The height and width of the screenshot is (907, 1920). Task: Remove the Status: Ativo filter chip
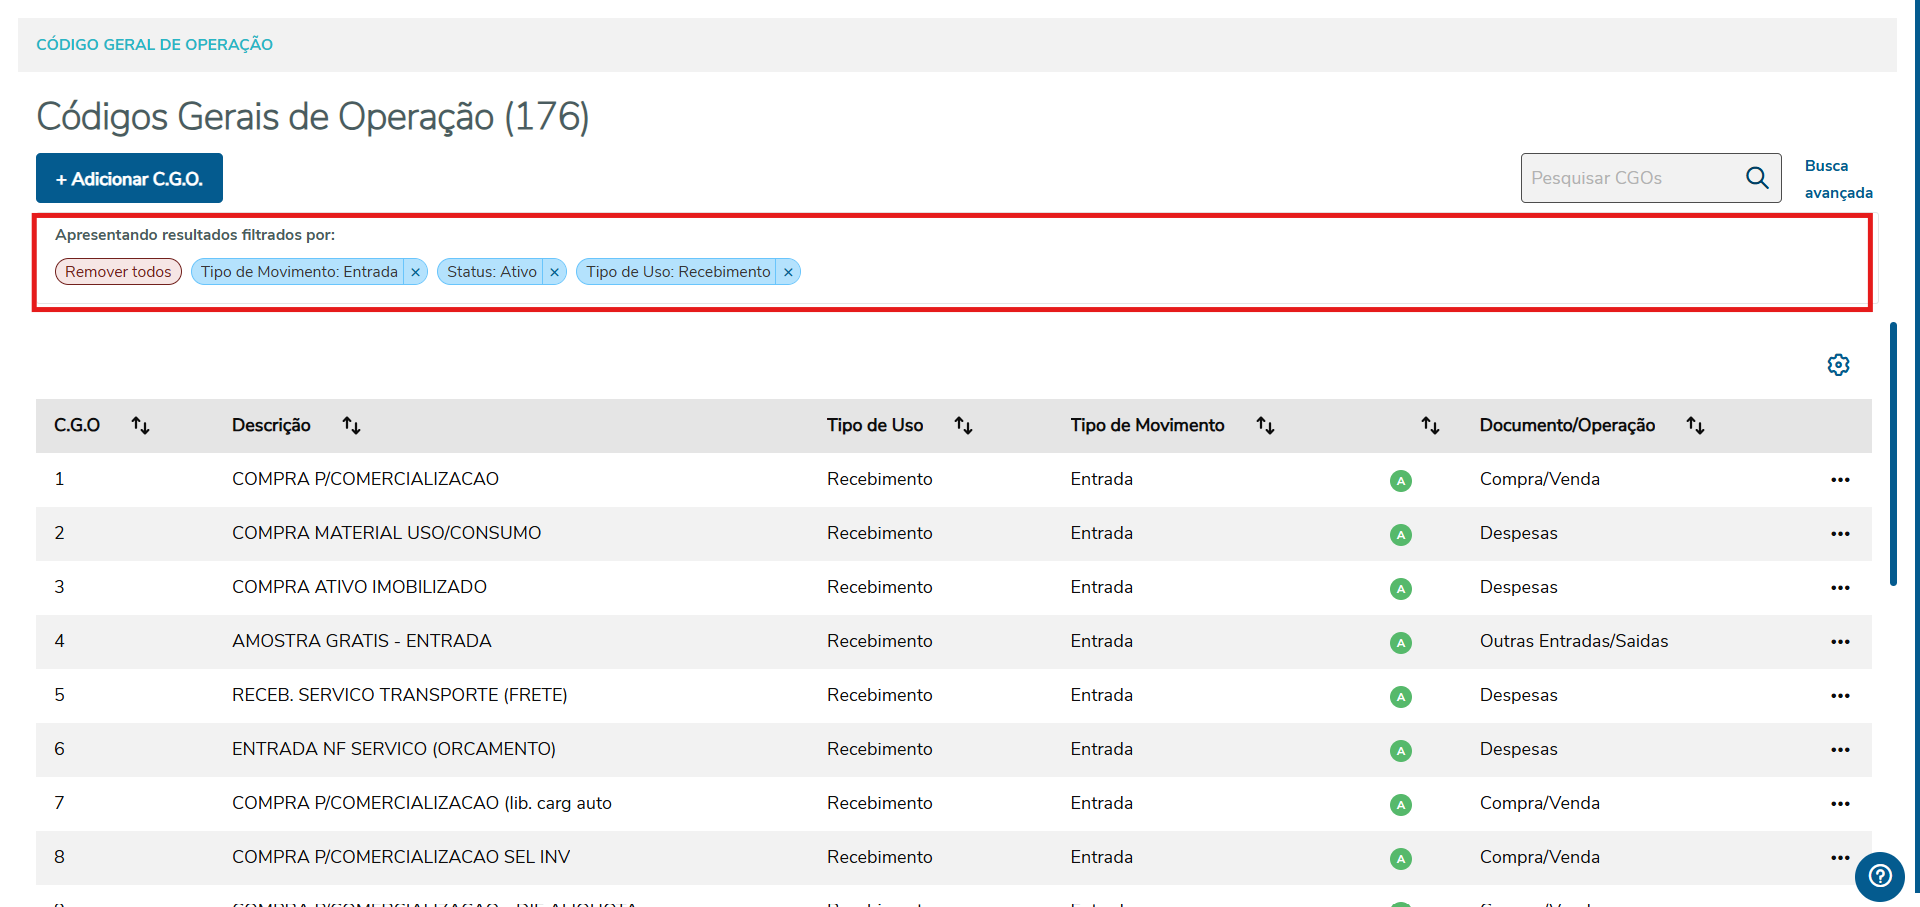[x=555, y=272]
